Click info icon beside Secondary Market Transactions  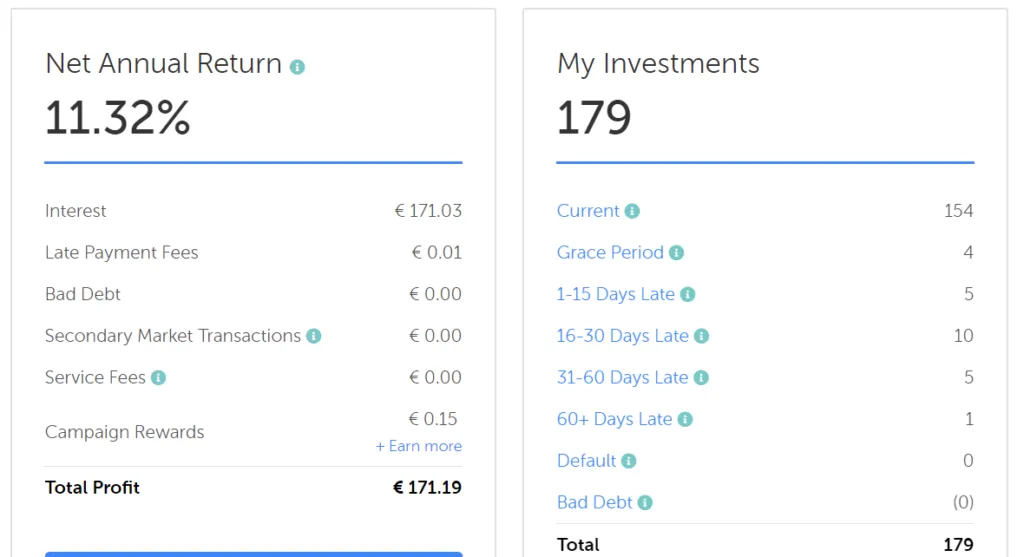[313, 336]
